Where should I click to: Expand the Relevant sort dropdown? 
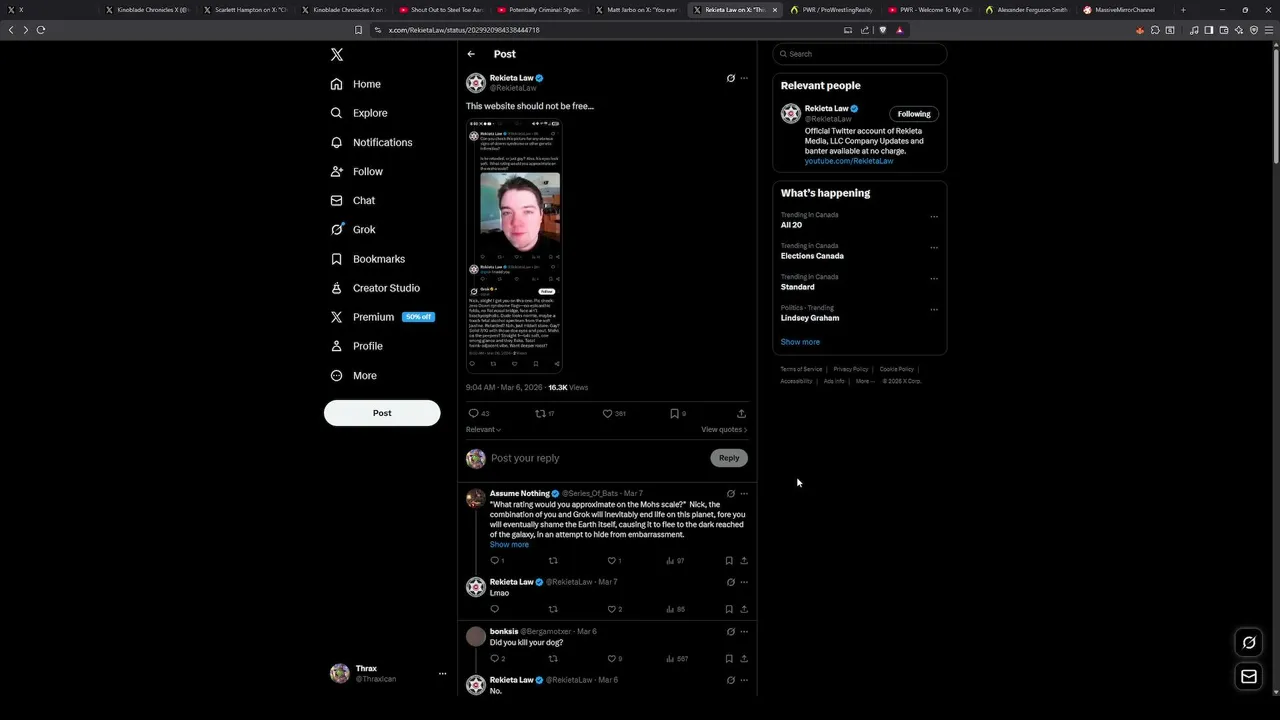[x=483, y=429]
